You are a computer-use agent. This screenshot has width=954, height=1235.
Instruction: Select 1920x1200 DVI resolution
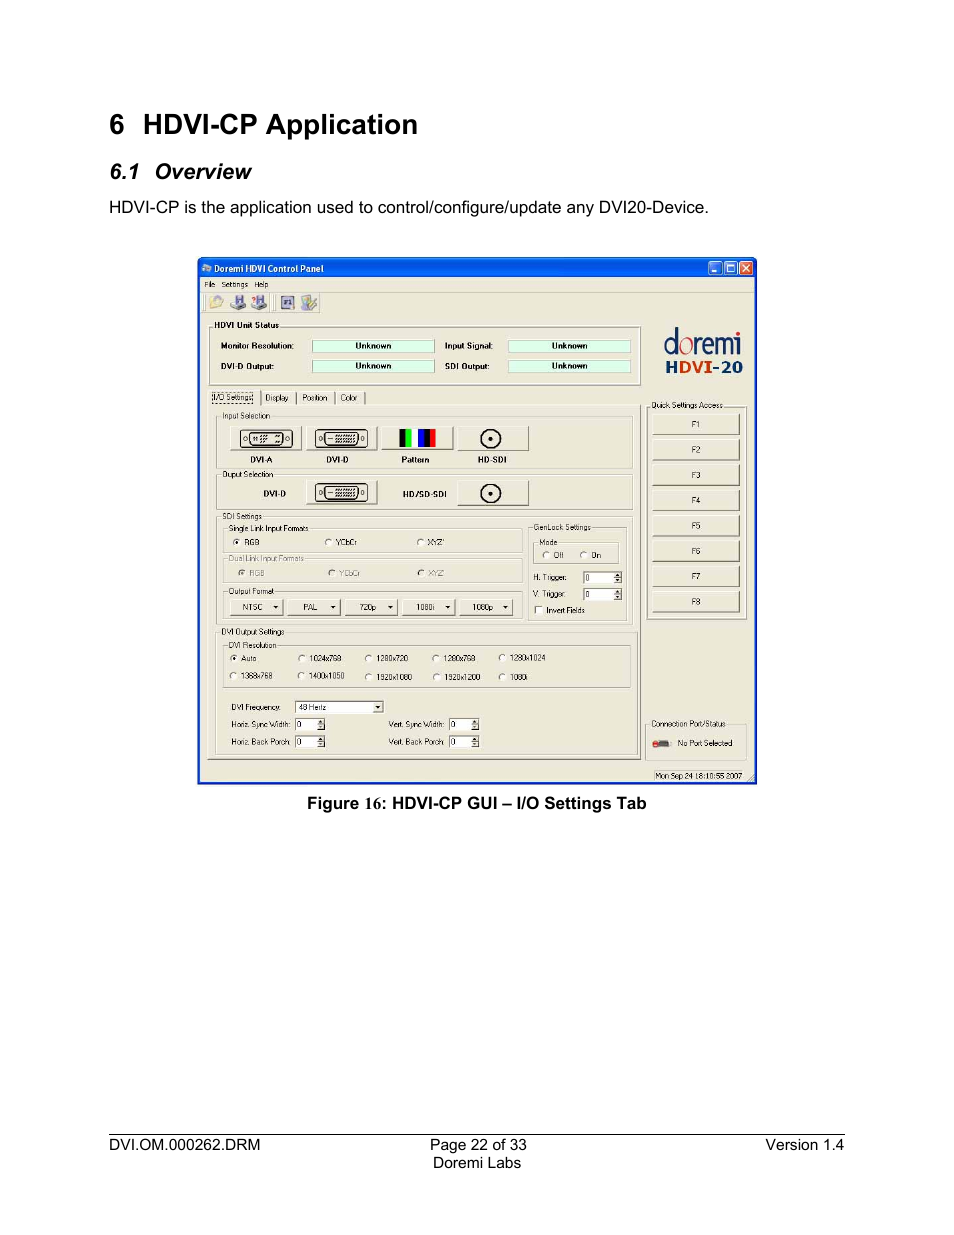tap(436, 677)
